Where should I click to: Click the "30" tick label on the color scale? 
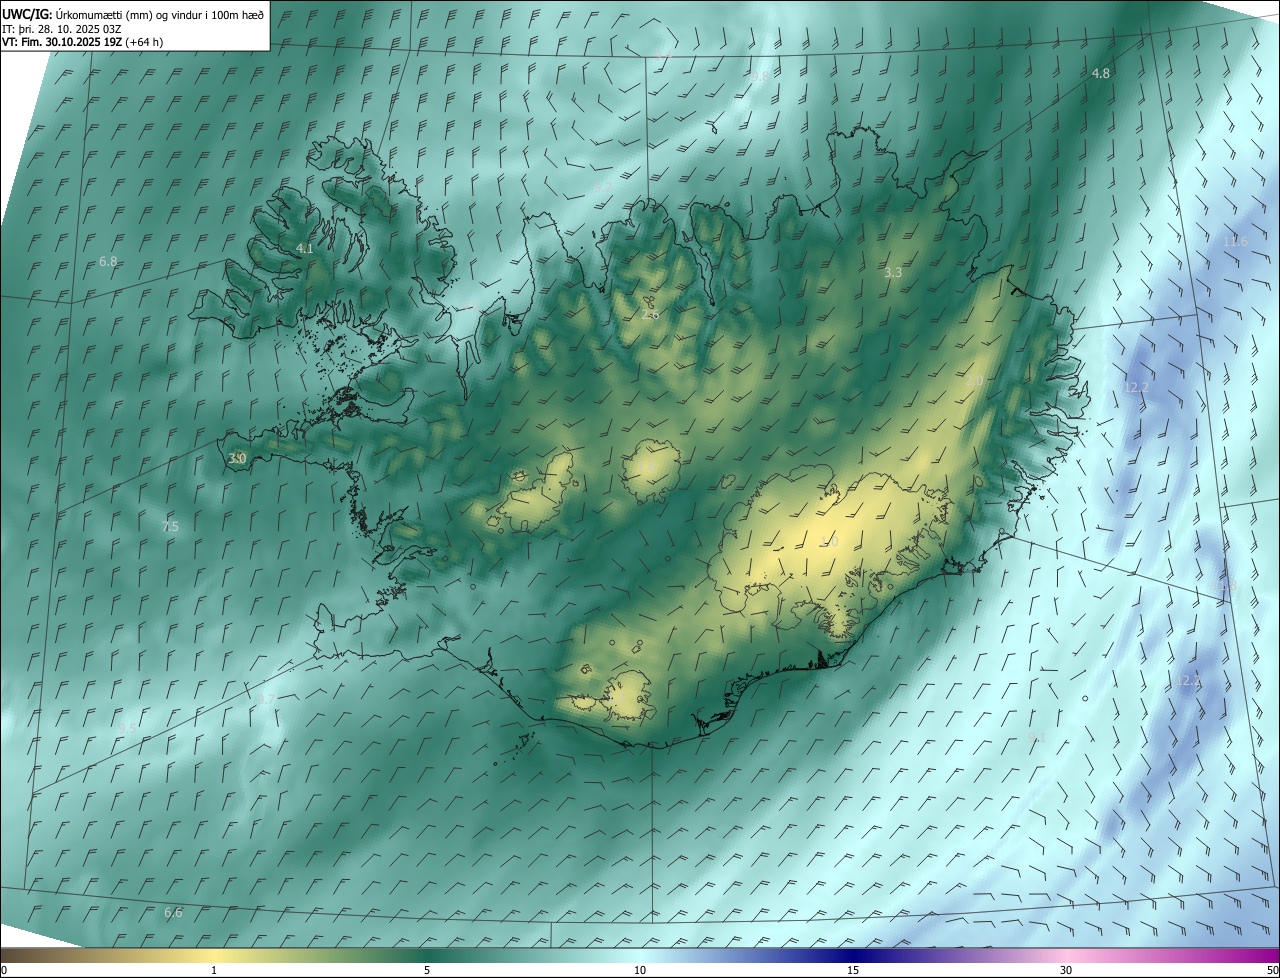1066,971
